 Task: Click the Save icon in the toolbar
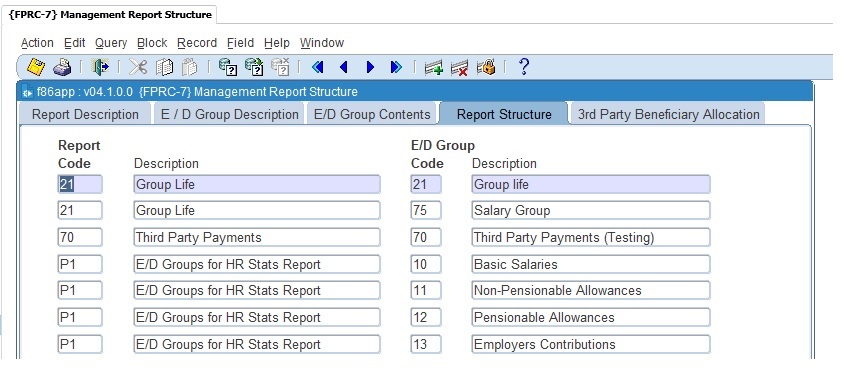point(36,67)
